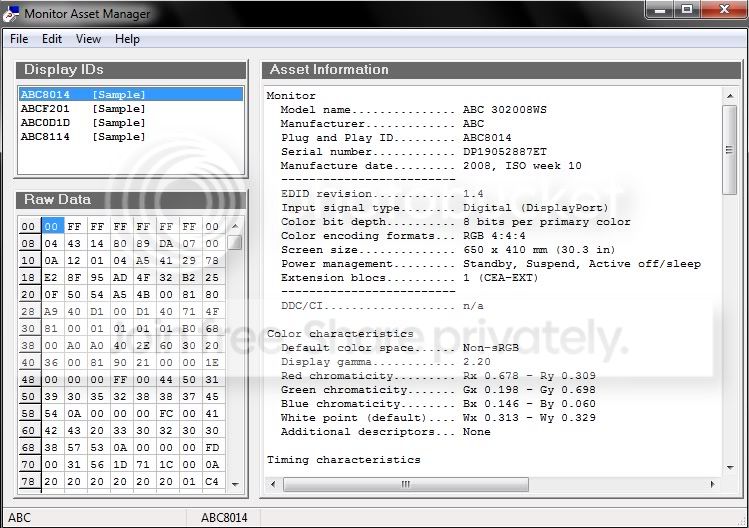Click Asset Information horizontal scroll right arrow
This screenshot has height=528, width=749.
[x=712, y=484]
